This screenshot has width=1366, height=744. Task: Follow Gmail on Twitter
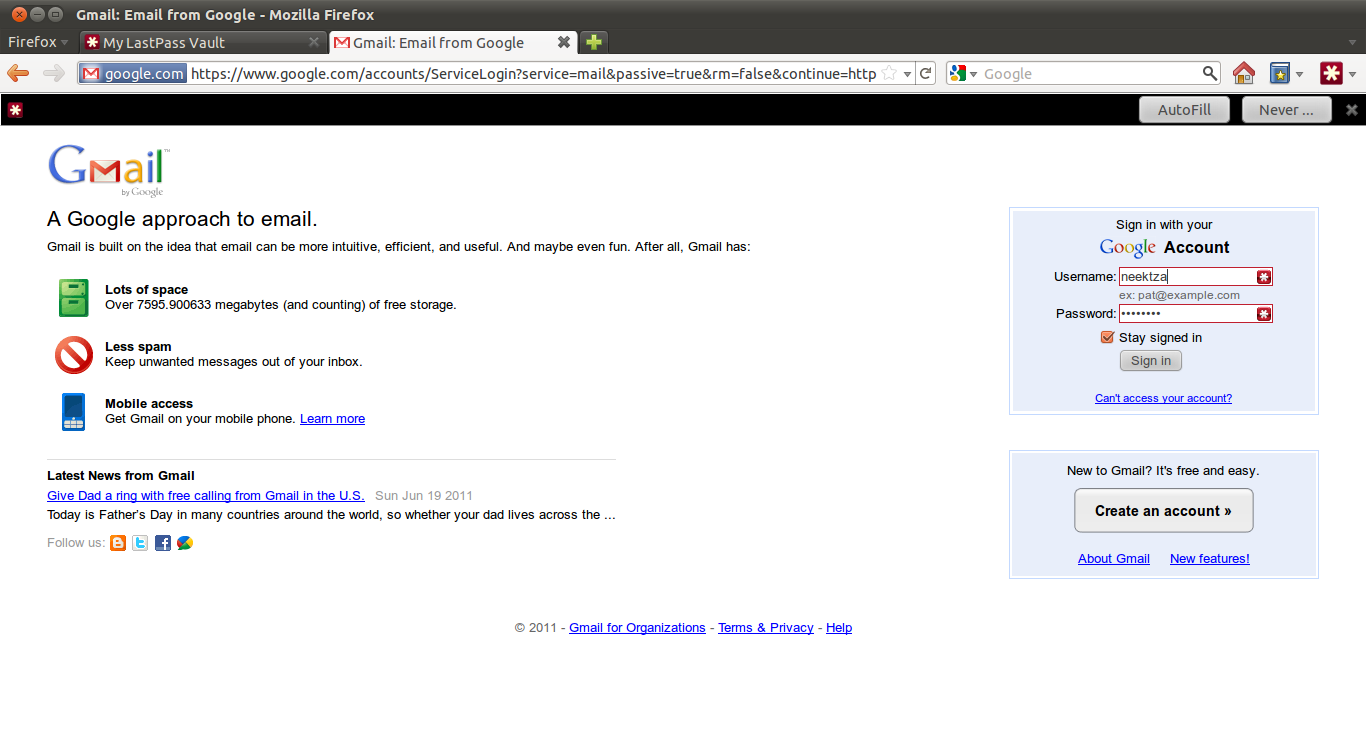140,543
